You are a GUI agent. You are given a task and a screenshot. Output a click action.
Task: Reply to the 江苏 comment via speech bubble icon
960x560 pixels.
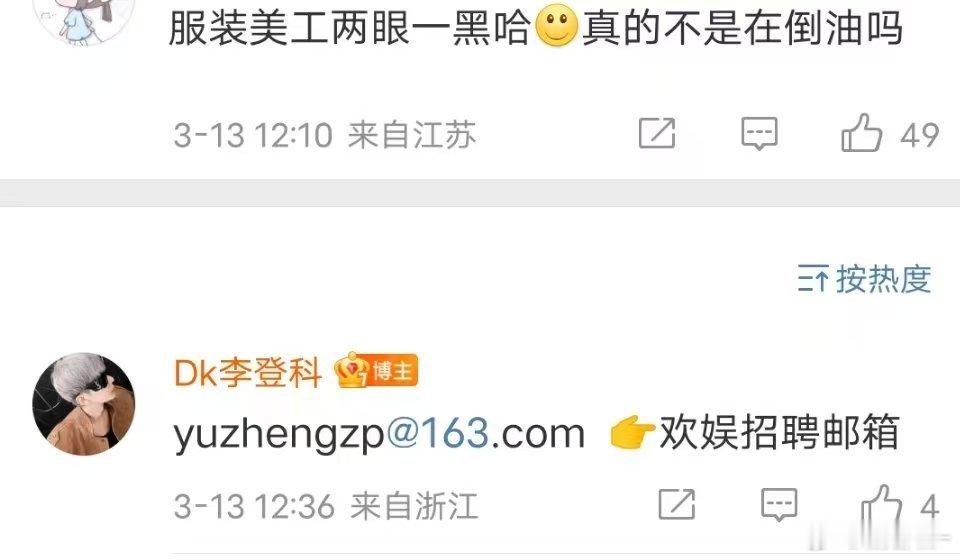tap(759, 133)
